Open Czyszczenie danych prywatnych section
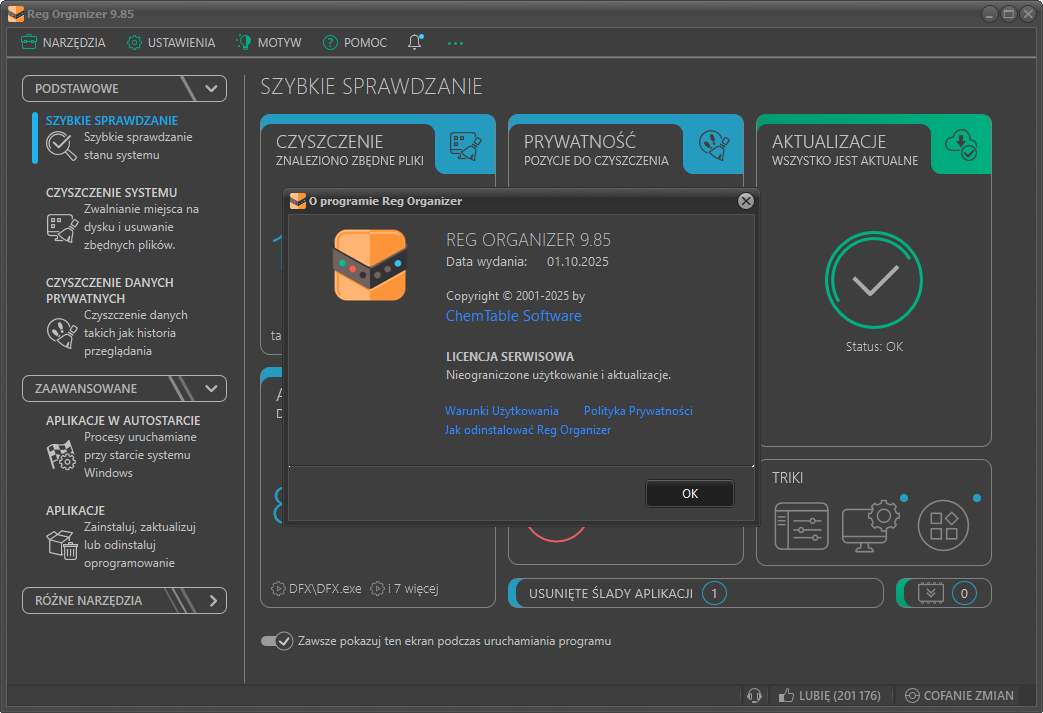The image size is (1043, 713). (x=110, y=291)
